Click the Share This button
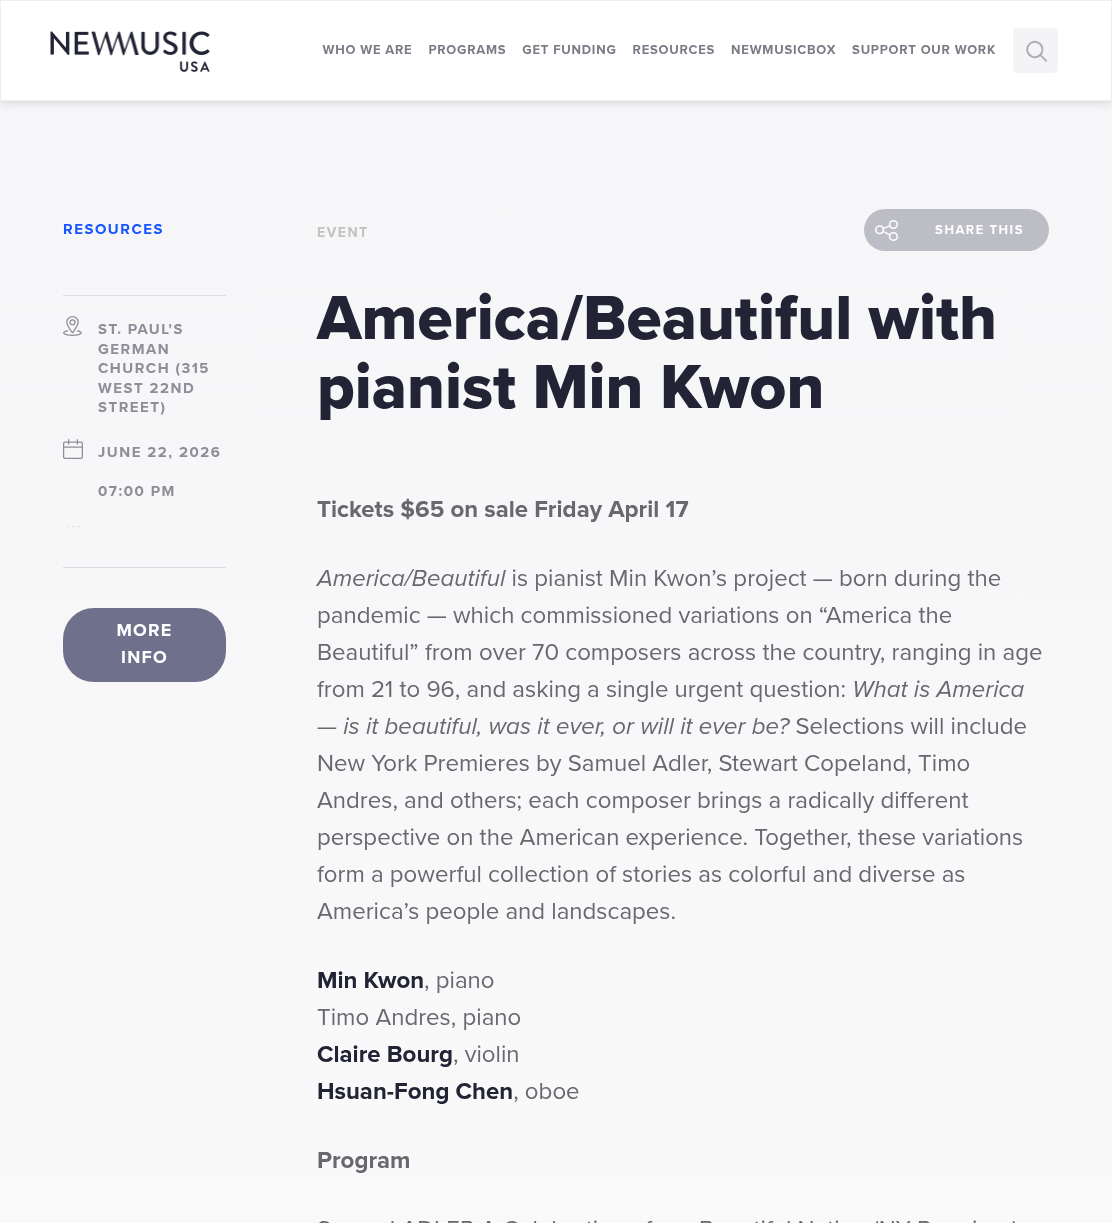The image size is (1112, 1223). pyautogui.click(x=956, y=230)
